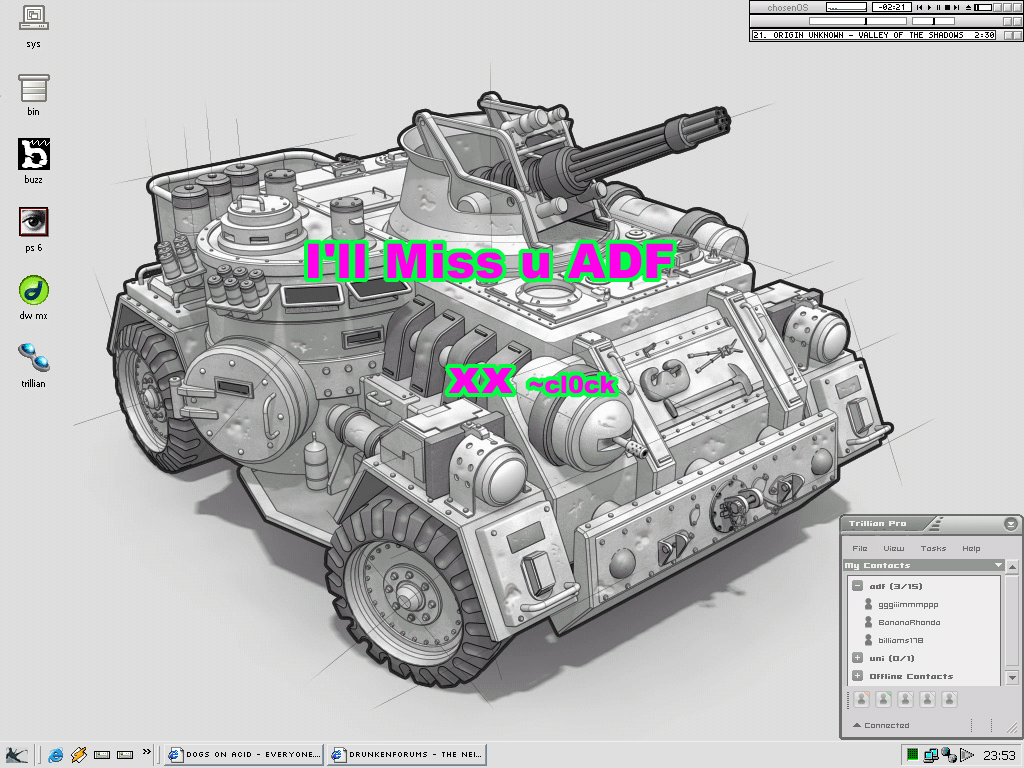This screenshot has width=1024, height=768.
Task: Open the Tasks menu in Trillian
Action: (932, 548)
